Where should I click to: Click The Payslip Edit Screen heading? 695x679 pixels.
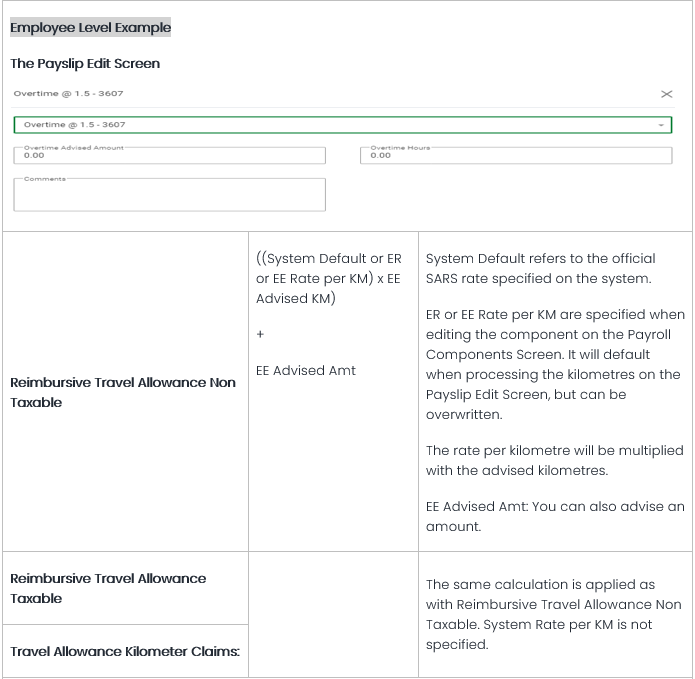coord(85,63)
